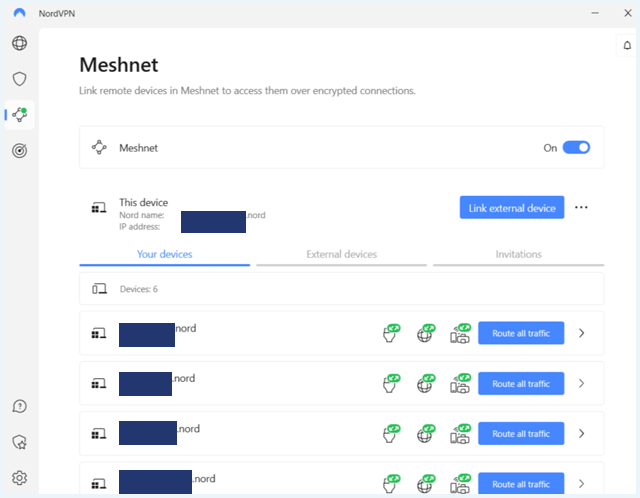
Task: Click Link external device button
Action: point(512,207)
